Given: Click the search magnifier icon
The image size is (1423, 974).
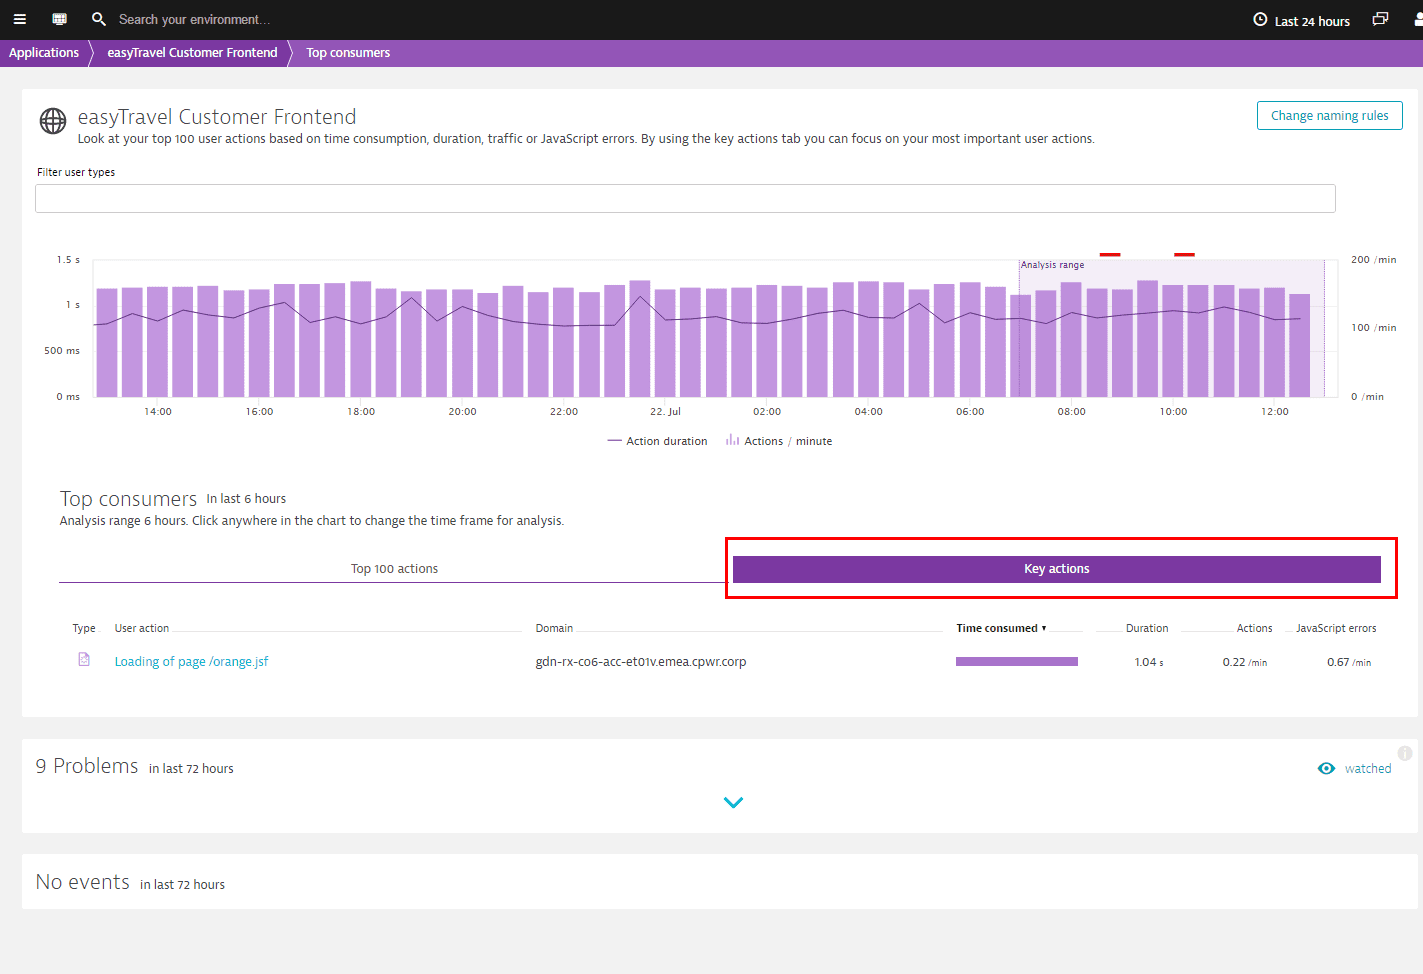Looking at the screenshot, I should click(x=99, y=19).
